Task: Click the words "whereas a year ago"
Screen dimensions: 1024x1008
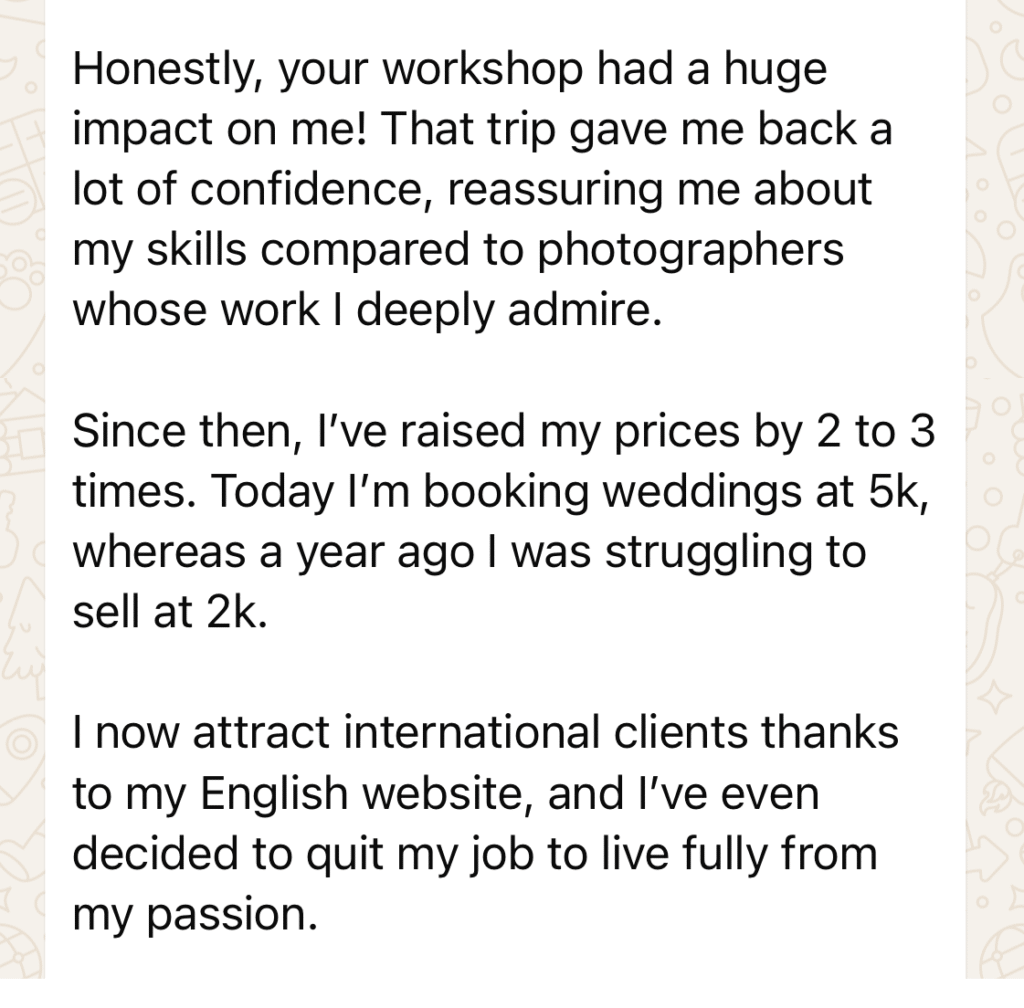Action: pyautogui.click(x=255, y=552)
